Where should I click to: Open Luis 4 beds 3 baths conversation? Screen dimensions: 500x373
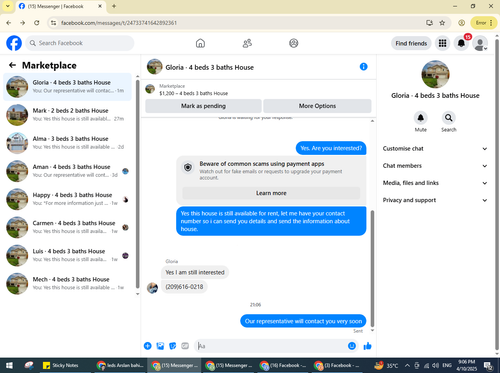tap(67, 255)
